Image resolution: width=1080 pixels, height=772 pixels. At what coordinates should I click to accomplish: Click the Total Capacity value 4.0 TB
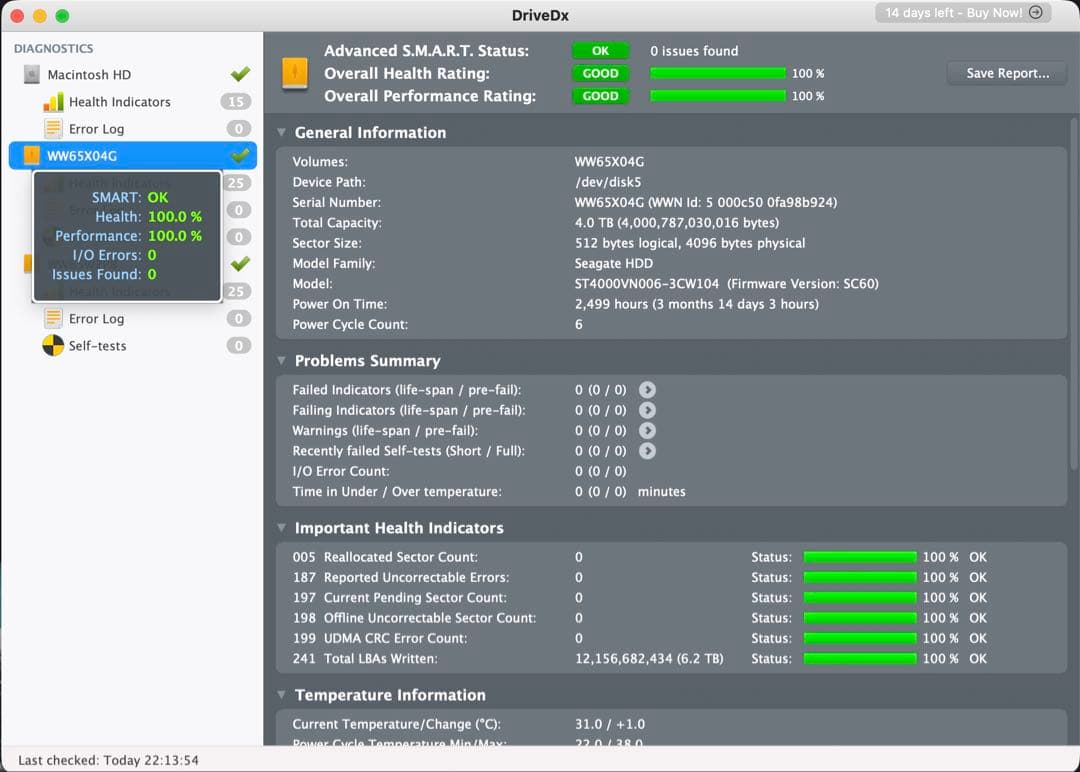tap(676, 223)
